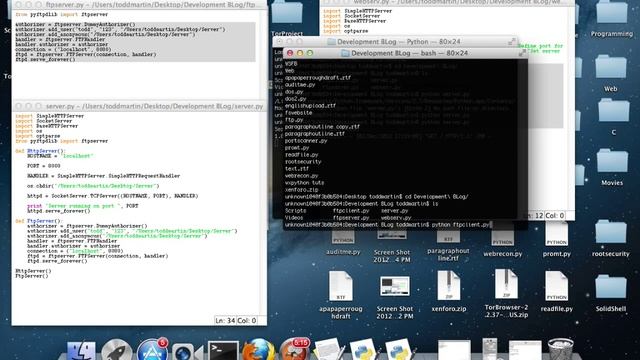Click the python ftpclient.py command line
Viewport: 640px width, 360px height.
460,225
